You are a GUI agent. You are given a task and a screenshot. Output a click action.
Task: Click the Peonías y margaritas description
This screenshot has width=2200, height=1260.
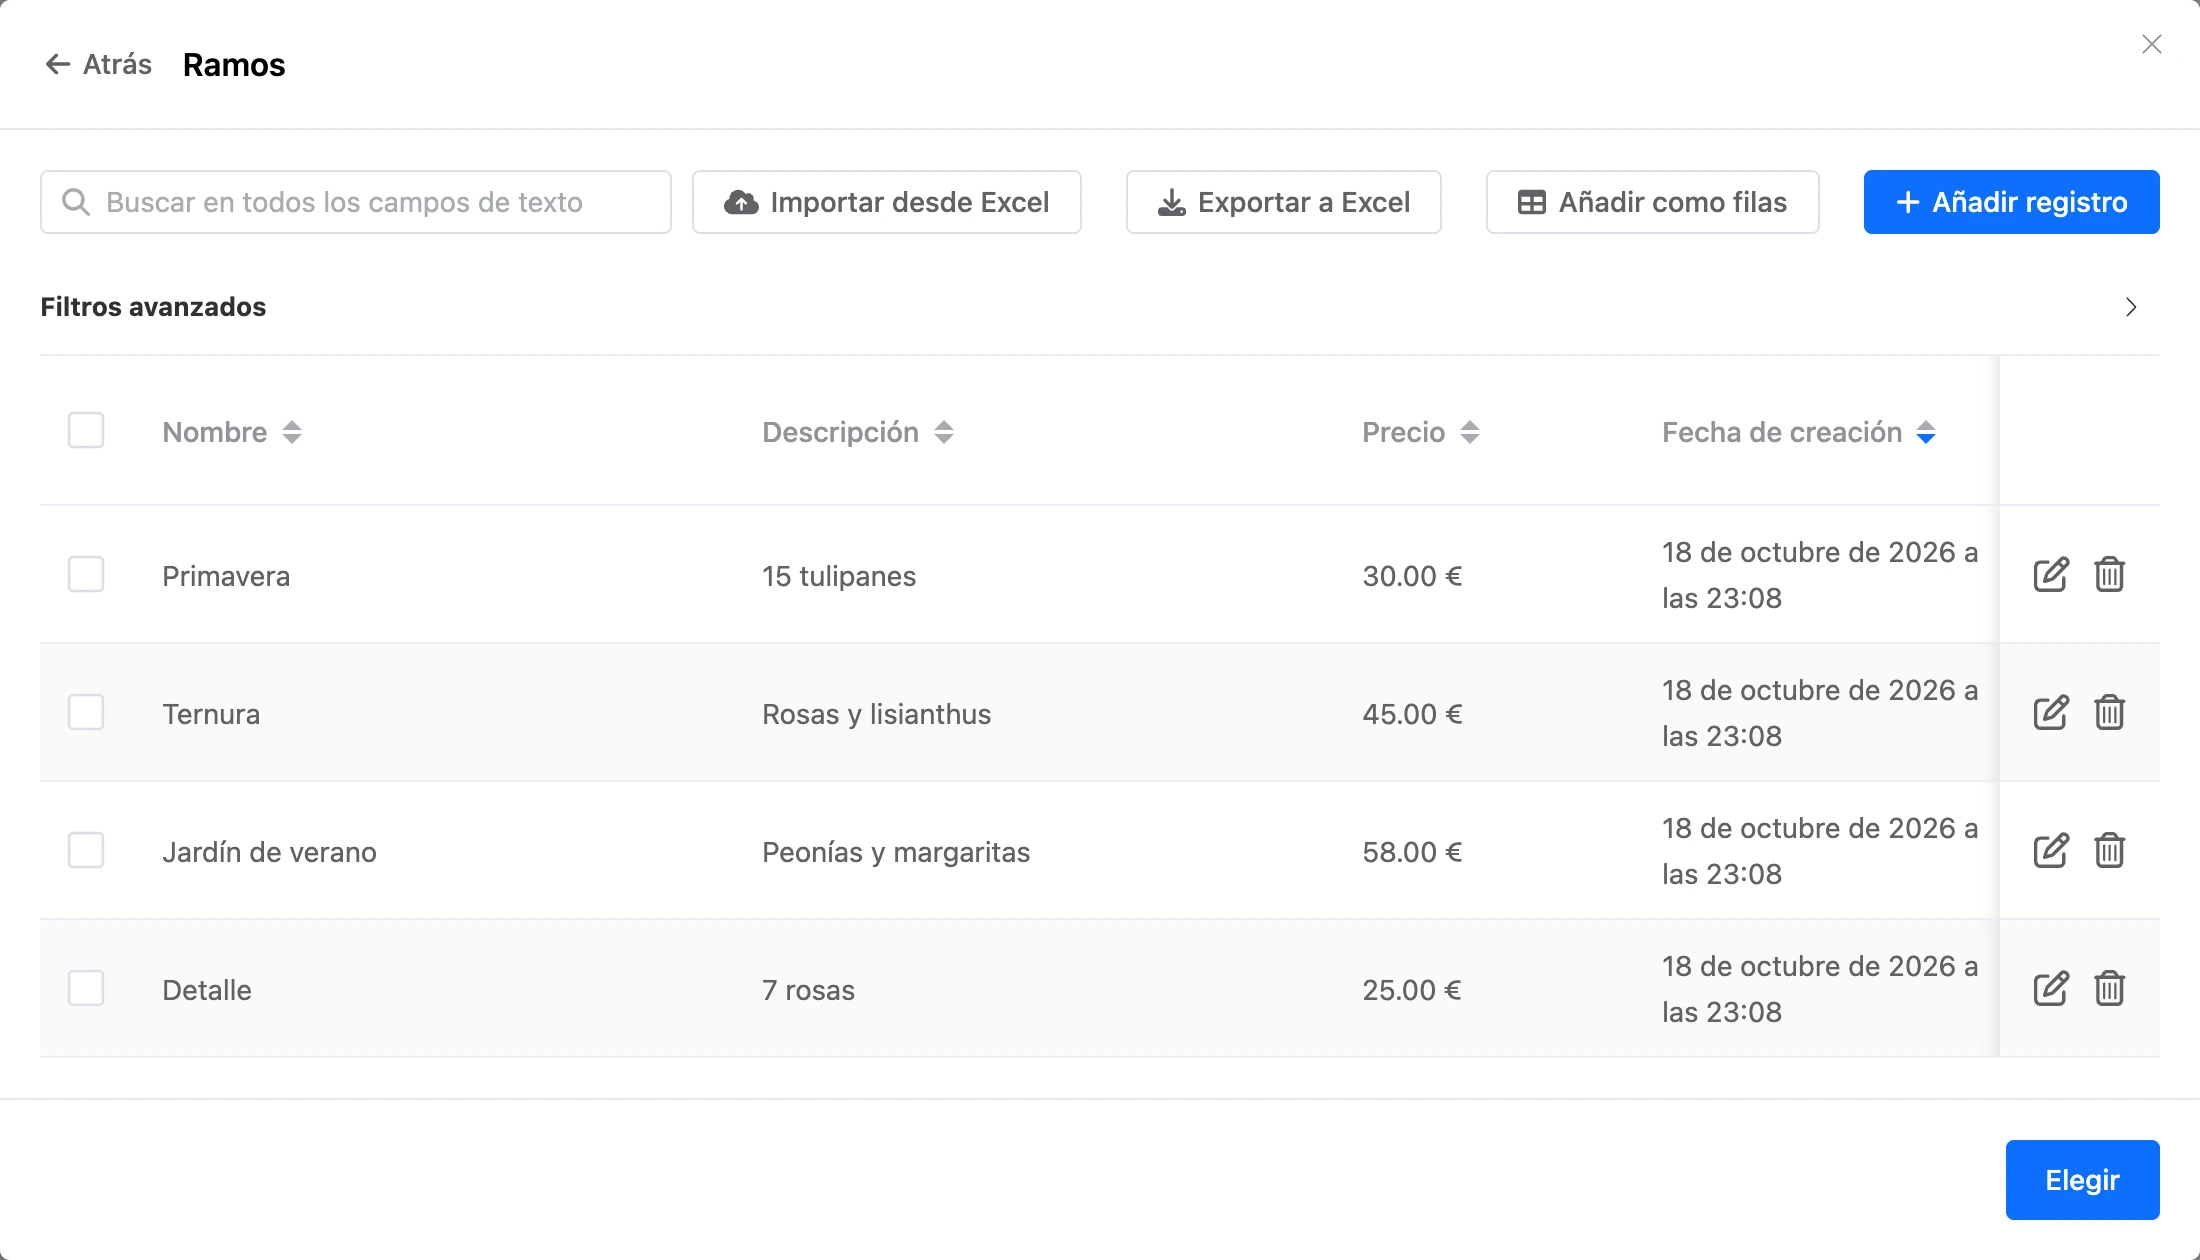pyautogui.click(x=896, y=852)
